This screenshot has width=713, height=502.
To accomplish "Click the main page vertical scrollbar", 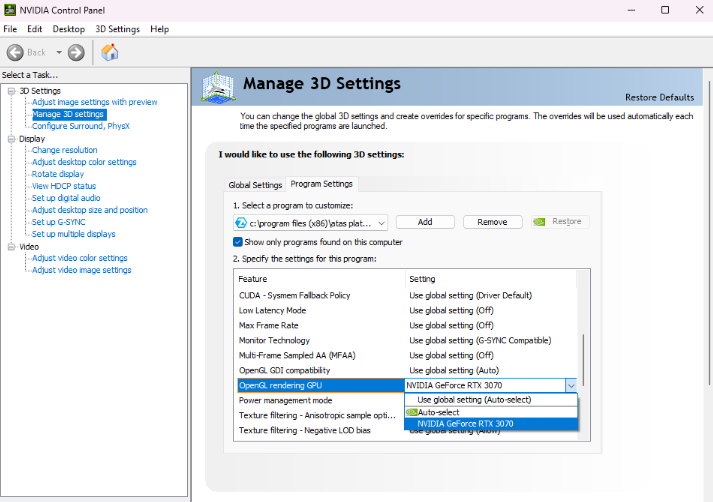I will point(709,232).
